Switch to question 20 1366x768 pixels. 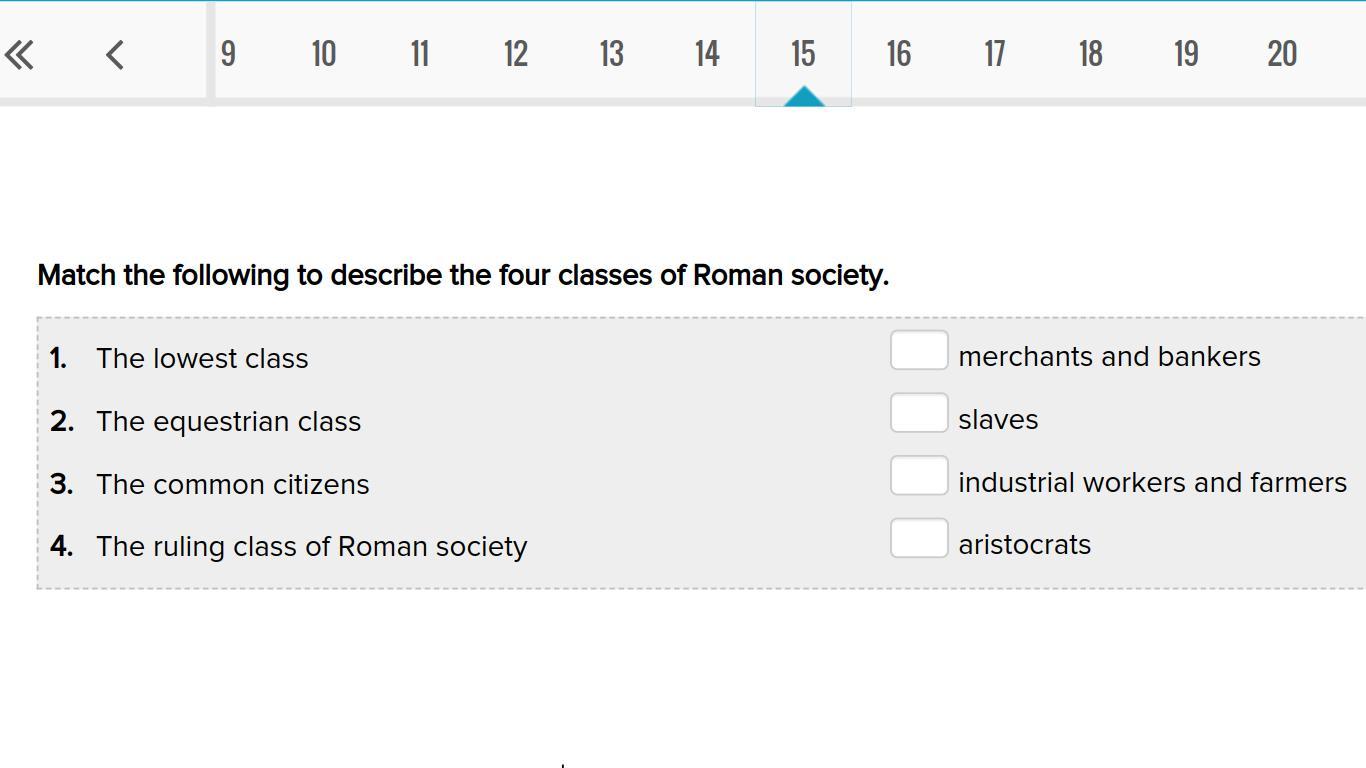[x=1282, y=54]
